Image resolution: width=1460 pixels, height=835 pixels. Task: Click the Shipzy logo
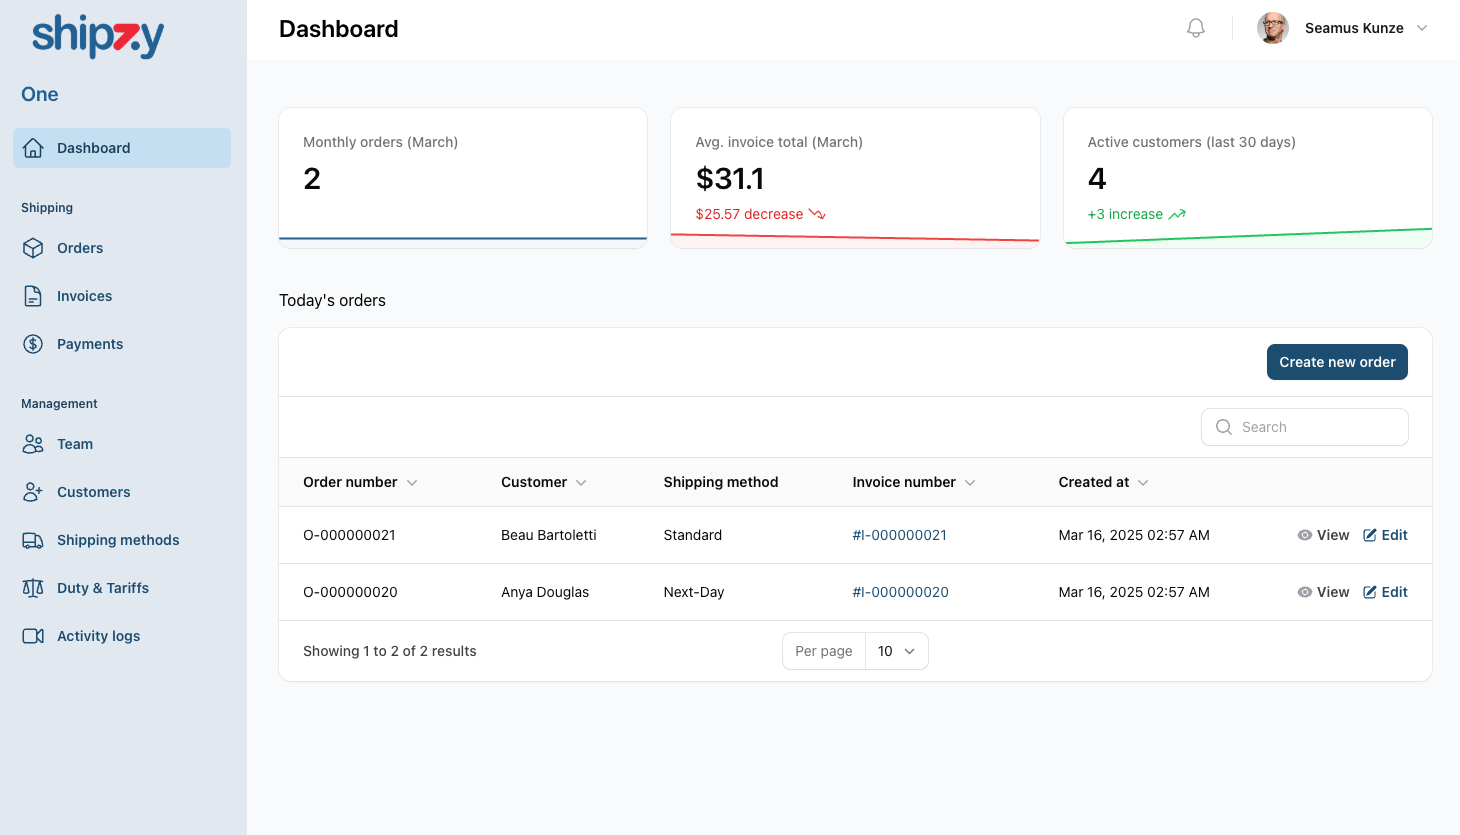(x=98, y=37)
